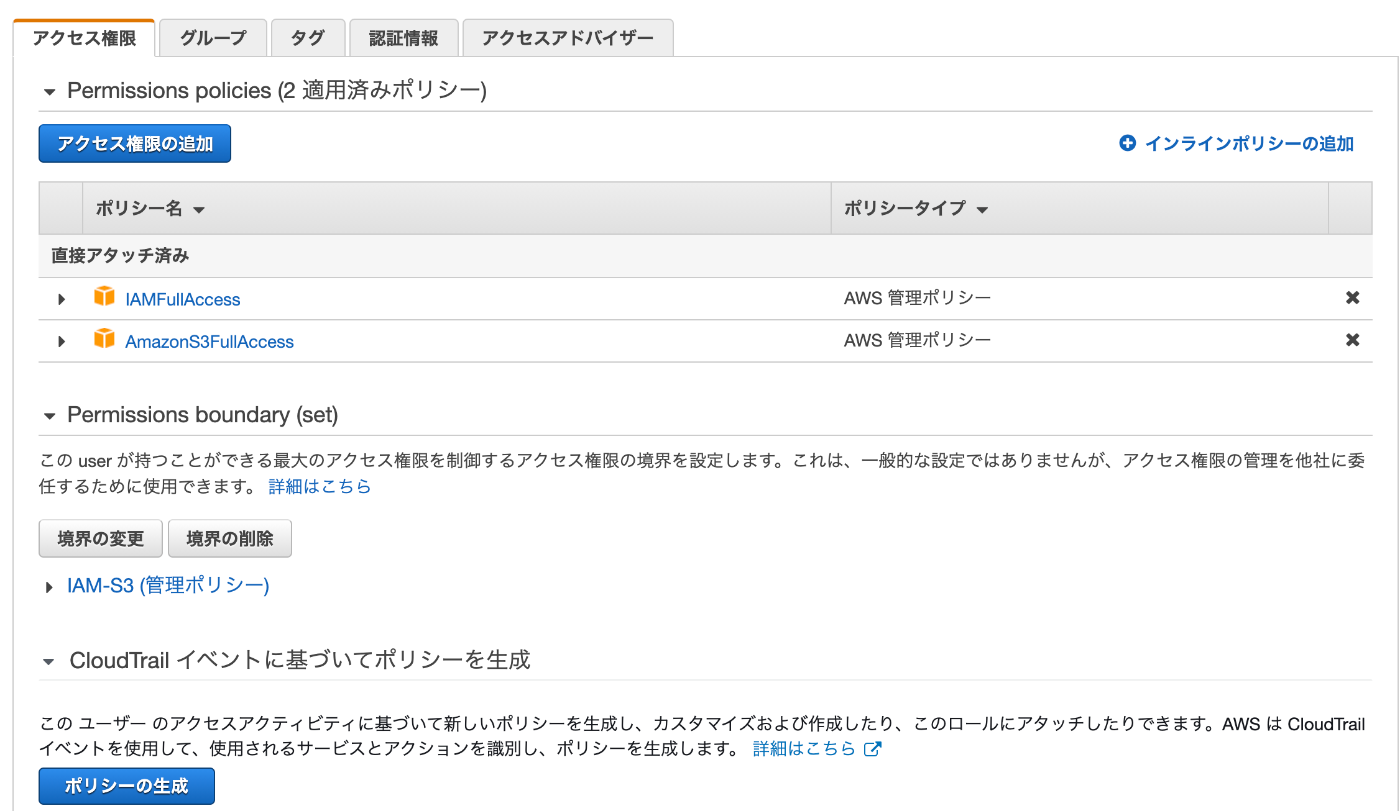Click the IAMFullAccess policy cube icon
Viewport: 1400px width, 811px height.
pos(104,297)
